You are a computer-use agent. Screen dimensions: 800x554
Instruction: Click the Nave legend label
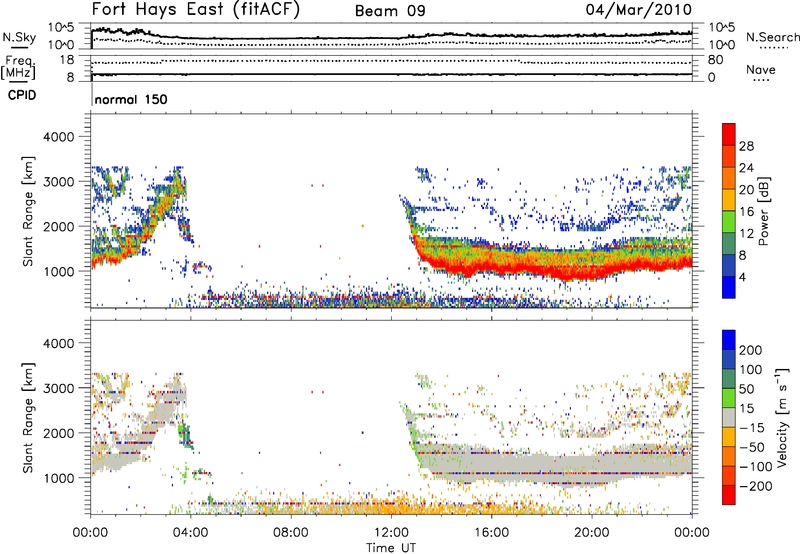pyautogui.click(x=761, y=69)
